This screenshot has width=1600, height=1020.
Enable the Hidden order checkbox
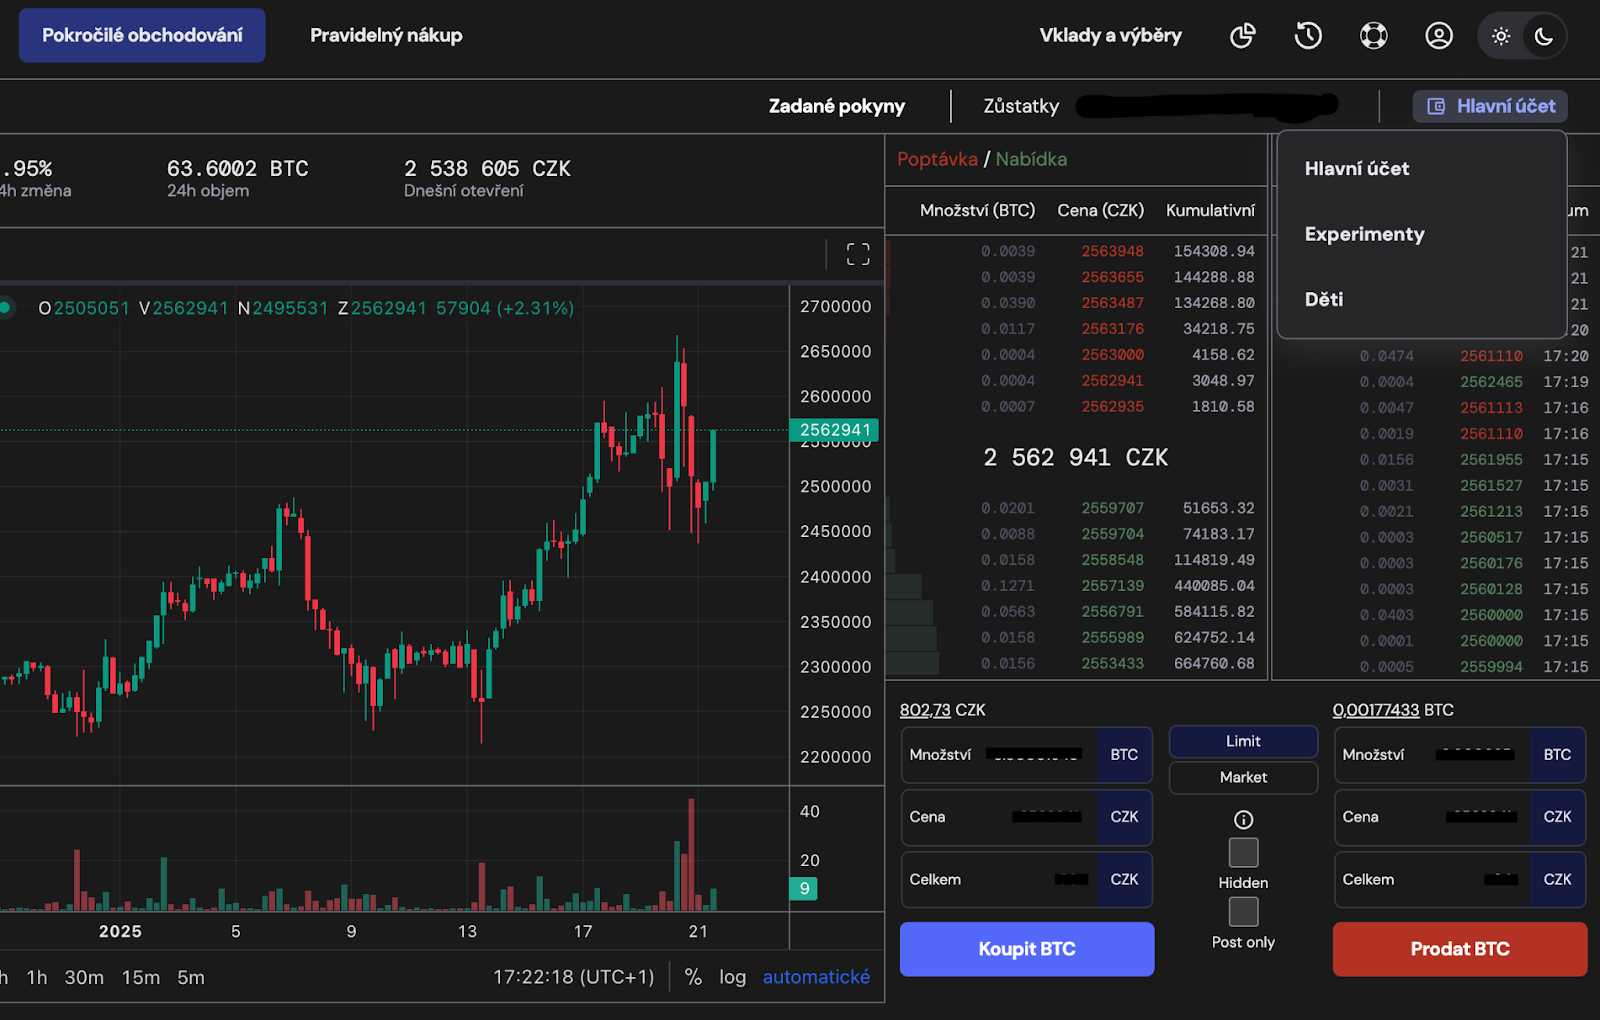pos(1243,853)
